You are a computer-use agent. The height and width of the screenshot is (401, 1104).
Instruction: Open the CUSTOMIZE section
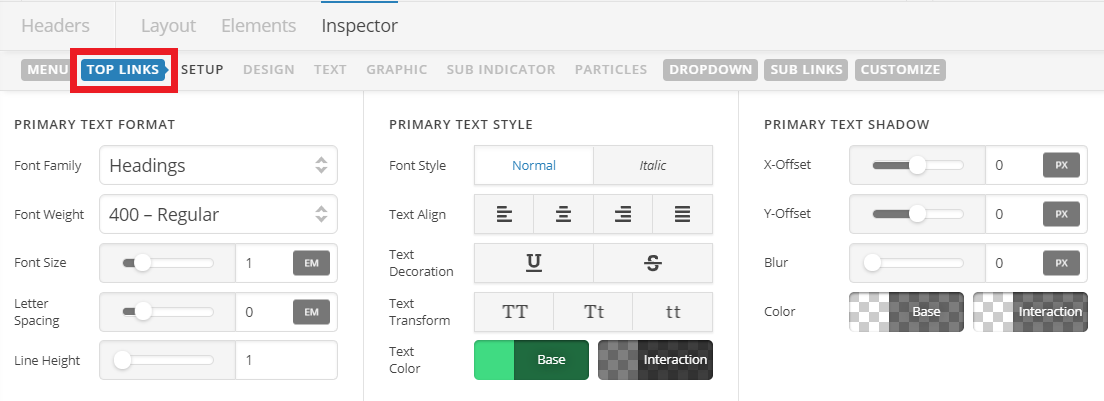(x=901, y=70)
